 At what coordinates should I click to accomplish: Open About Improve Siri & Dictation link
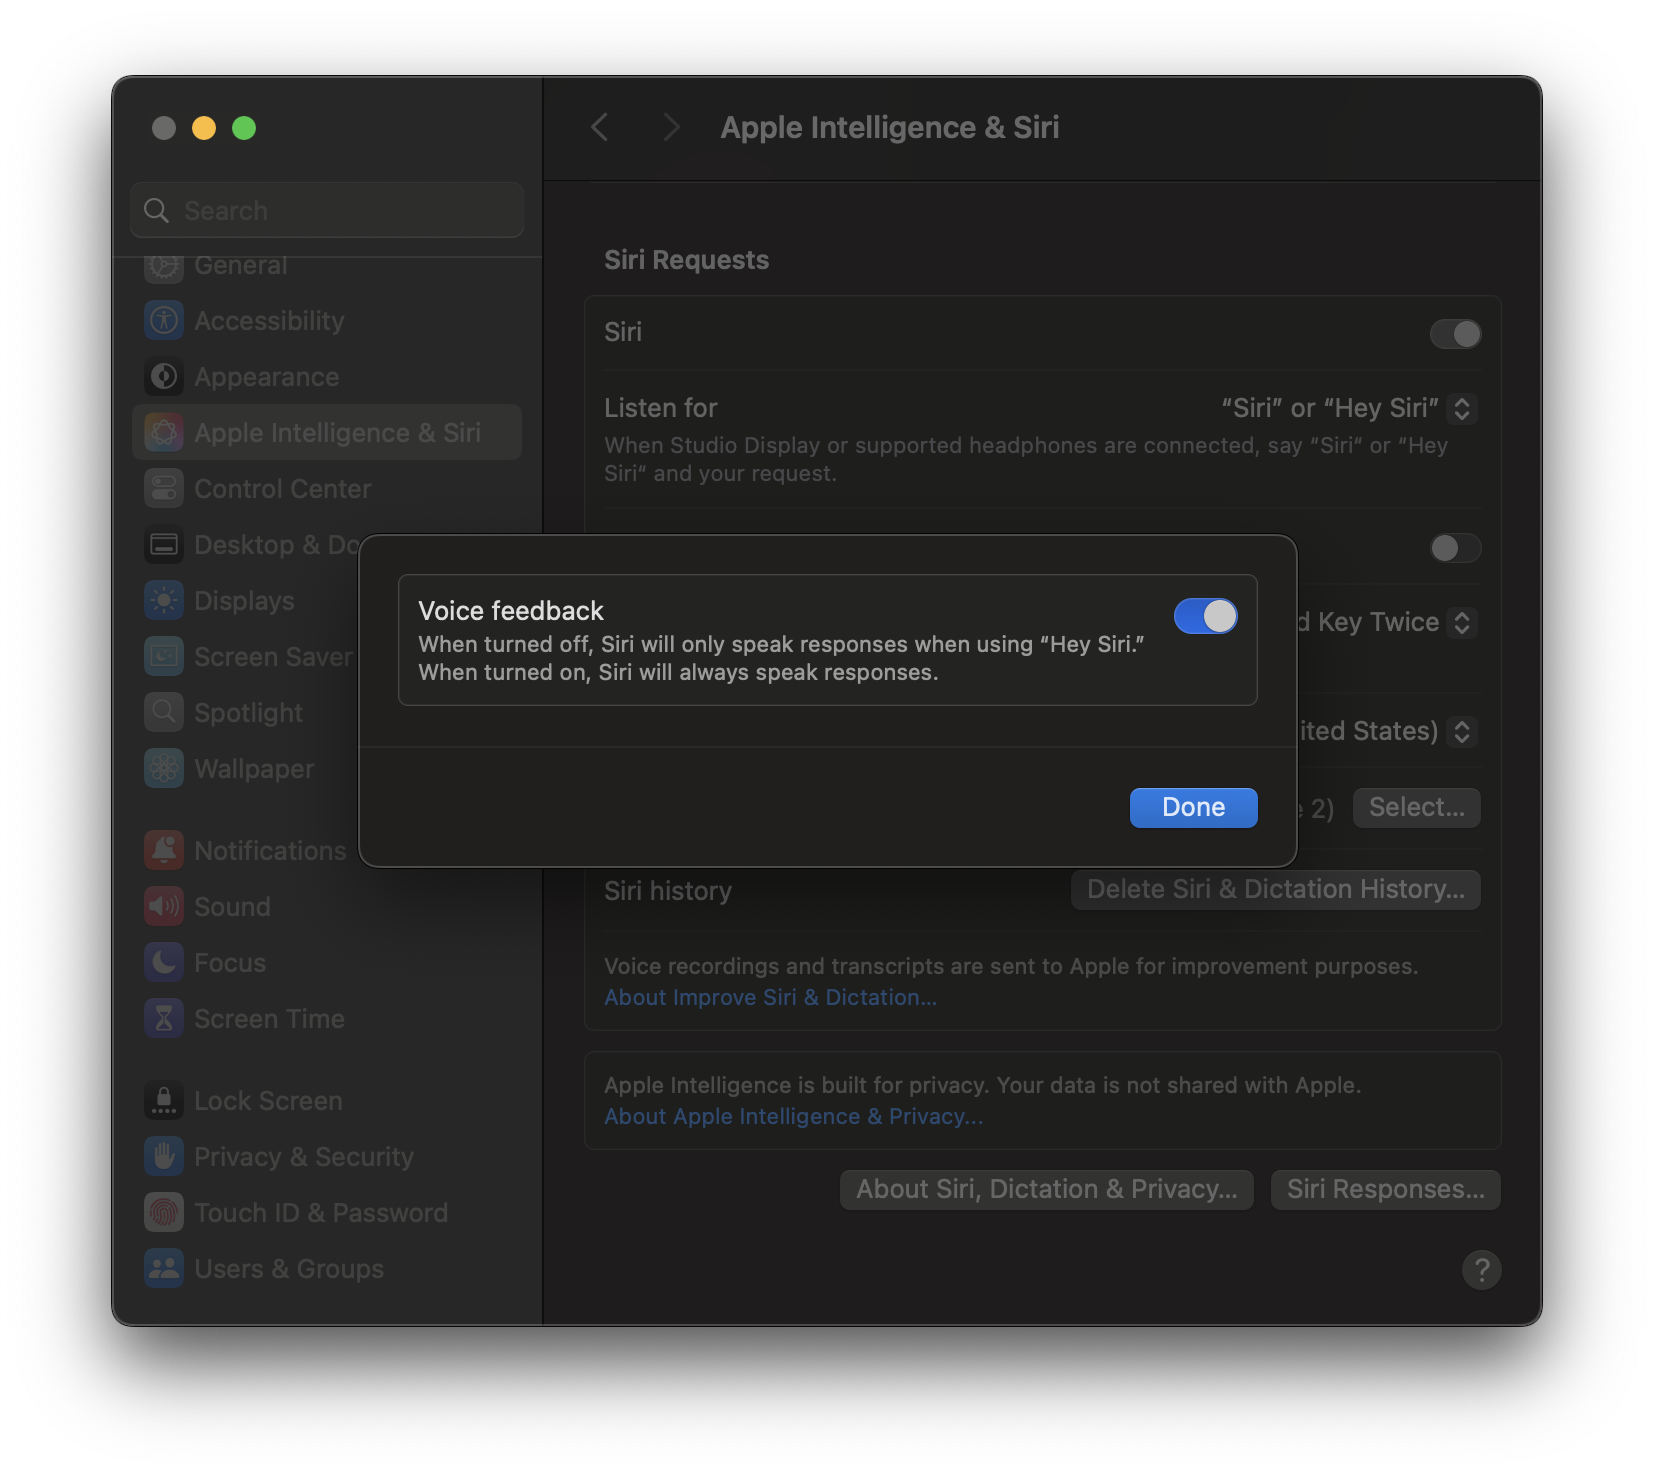[770, 997]
